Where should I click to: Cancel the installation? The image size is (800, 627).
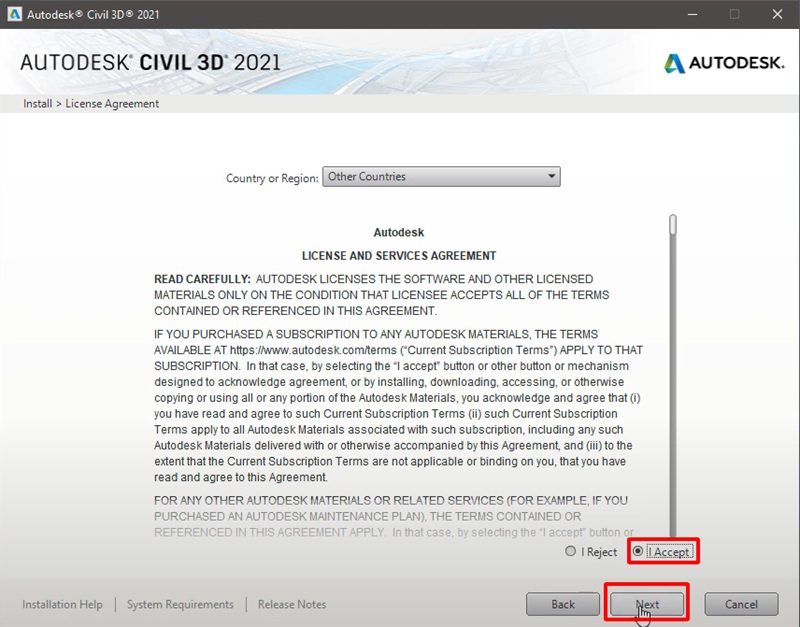point(741,604)
